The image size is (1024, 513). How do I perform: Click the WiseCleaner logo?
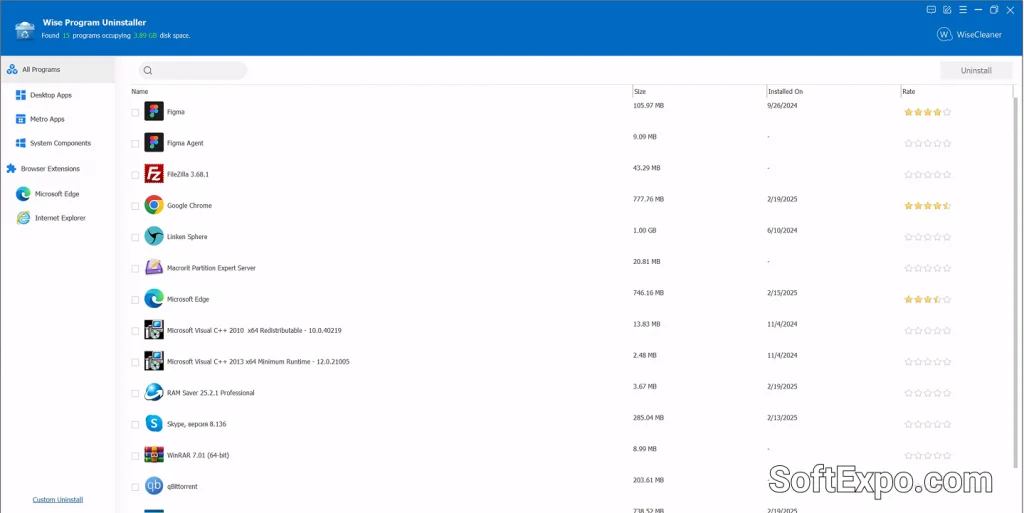coord(969,34)
